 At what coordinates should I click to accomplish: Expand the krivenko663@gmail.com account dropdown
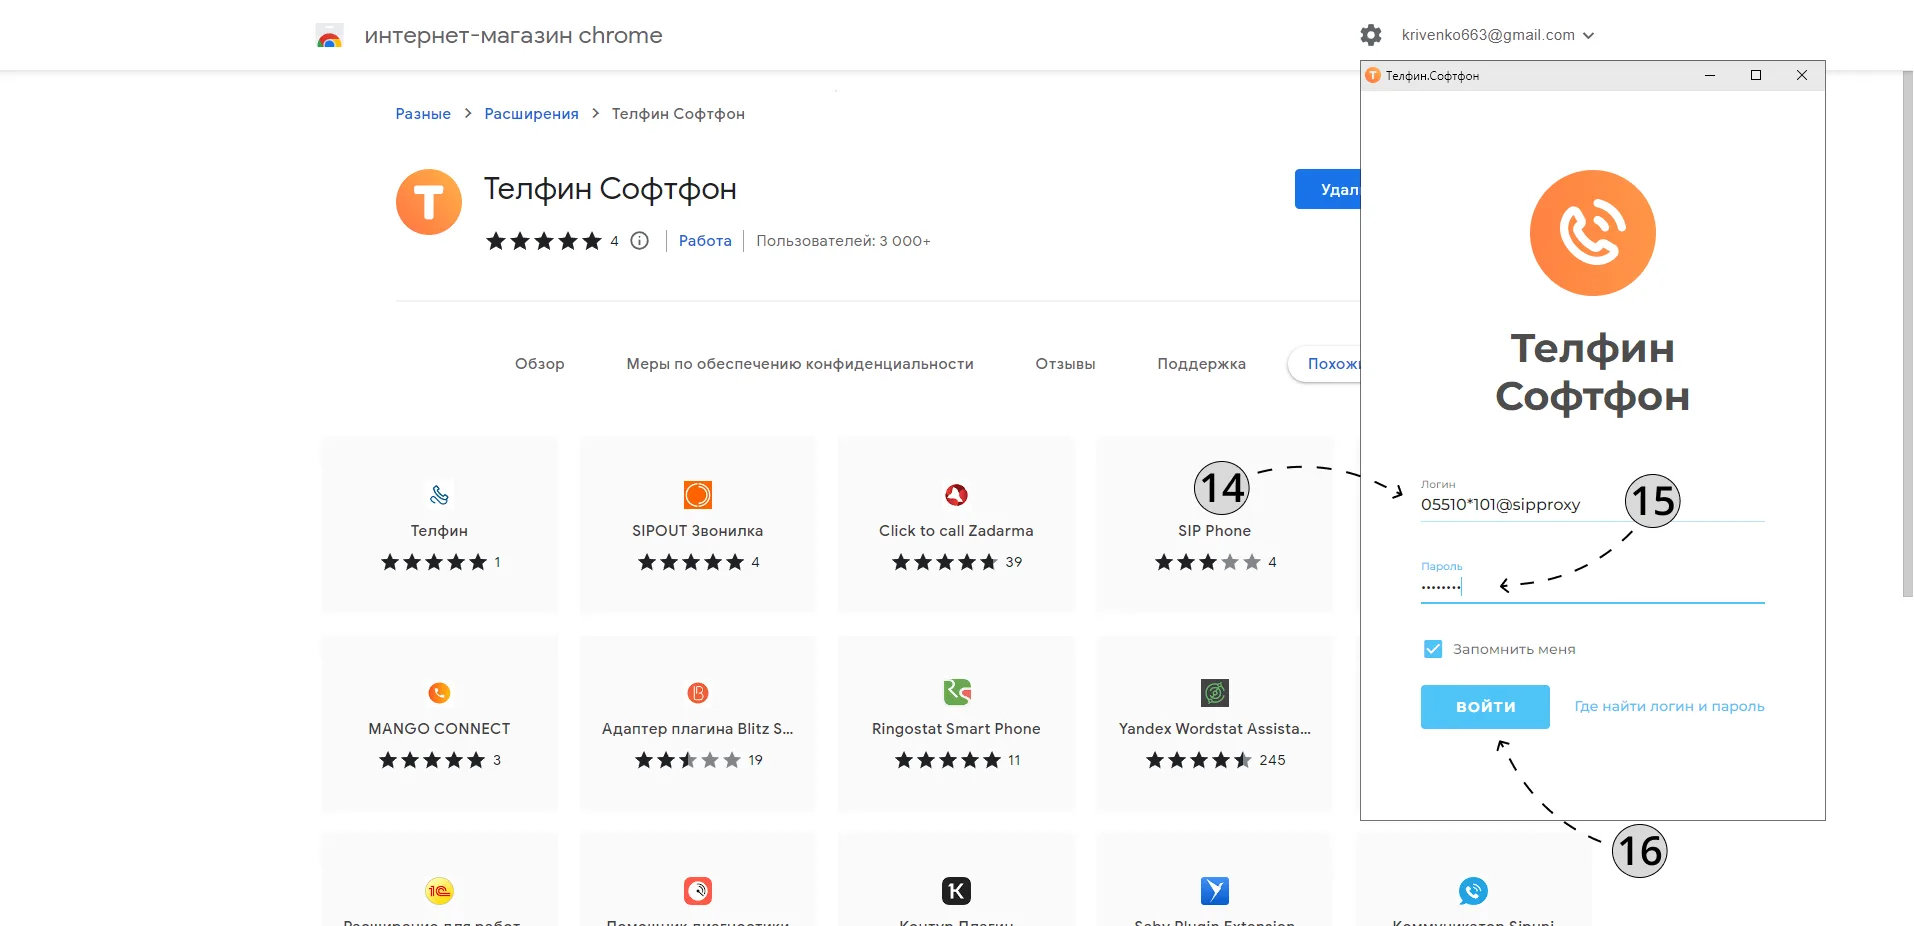[x=1497, y=35]
